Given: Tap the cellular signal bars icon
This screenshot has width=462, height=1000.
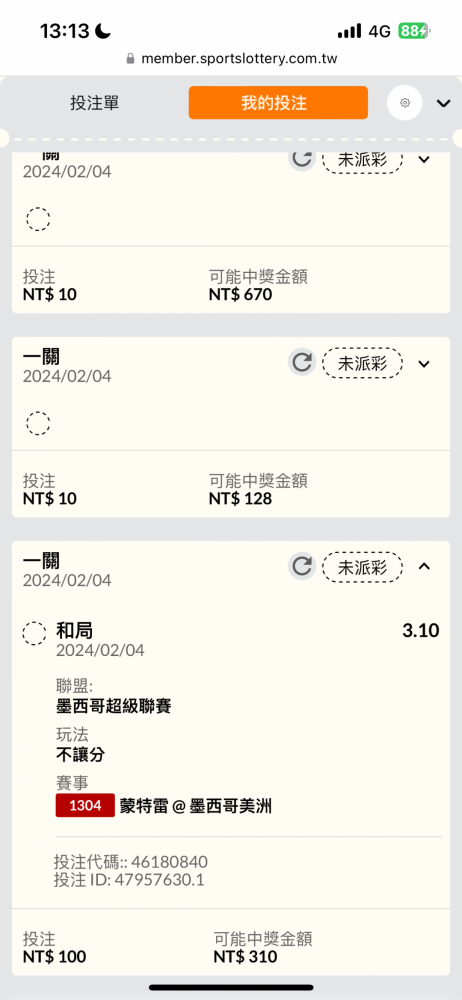Looking at the screenshot, I should tap(349, 31).
